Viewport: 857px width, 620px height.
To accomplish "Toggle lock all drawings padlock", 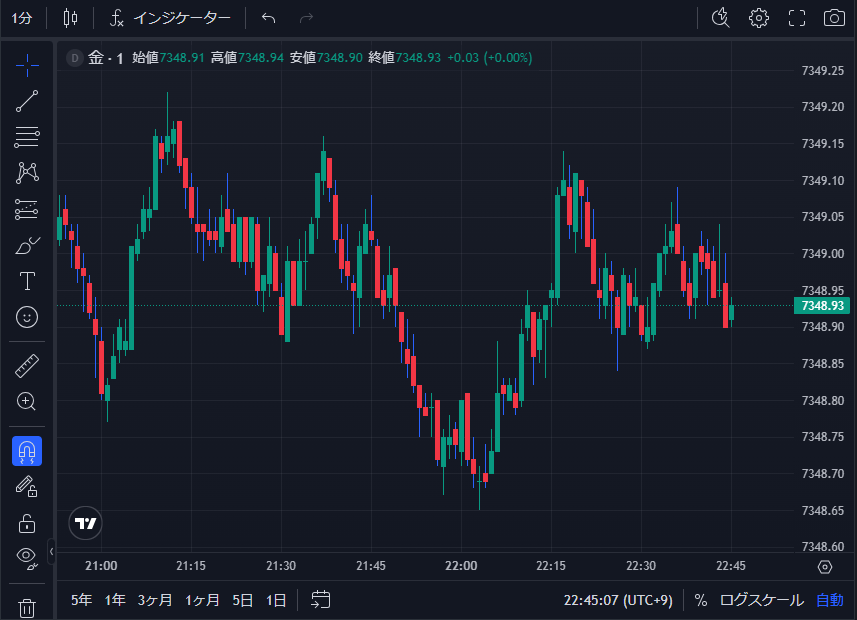I will [x=27, y=523].
